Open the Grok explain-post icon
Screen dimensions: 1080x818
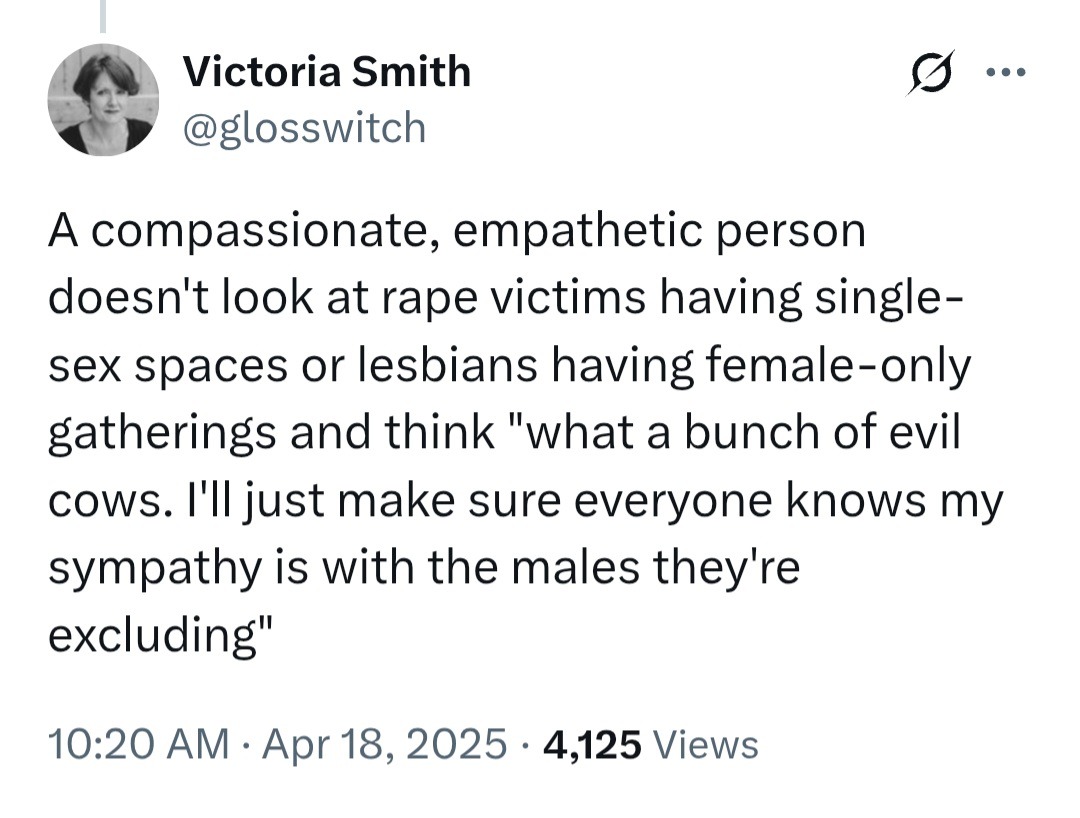(929, 73)
